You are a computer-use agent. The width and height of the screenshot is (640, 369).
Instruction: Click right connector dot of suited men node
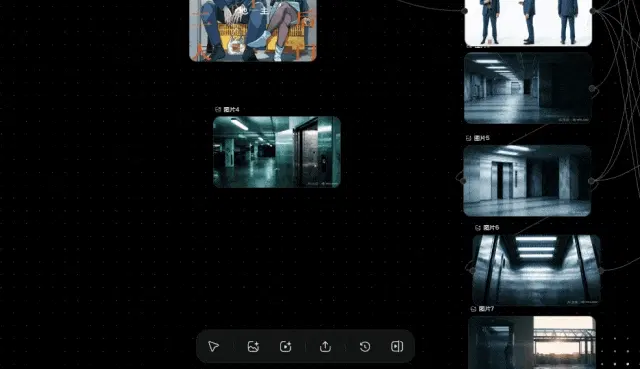pyautogui.click(x=592, y=11)
